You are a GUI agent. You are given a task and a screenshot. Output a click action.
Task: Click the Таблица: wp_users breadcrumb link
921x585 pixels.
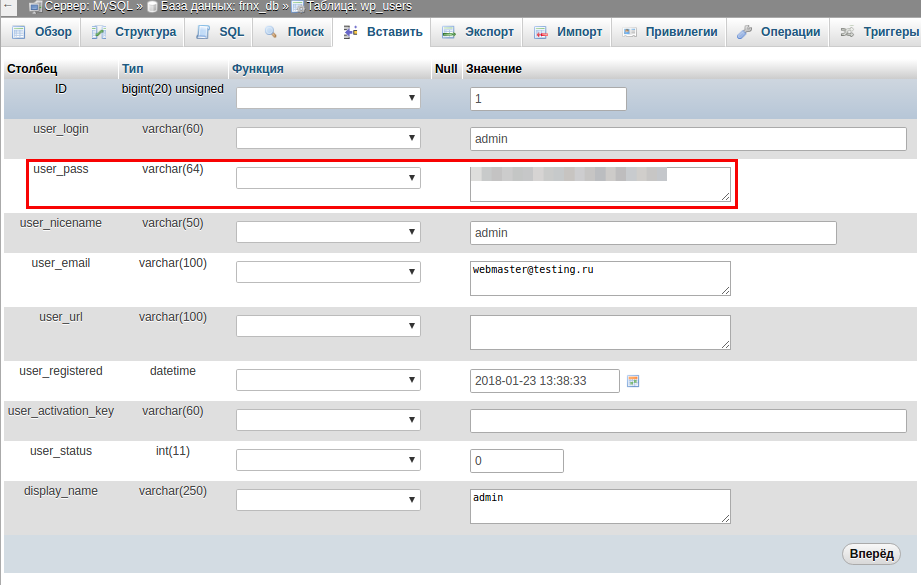[x=359, y=6]
